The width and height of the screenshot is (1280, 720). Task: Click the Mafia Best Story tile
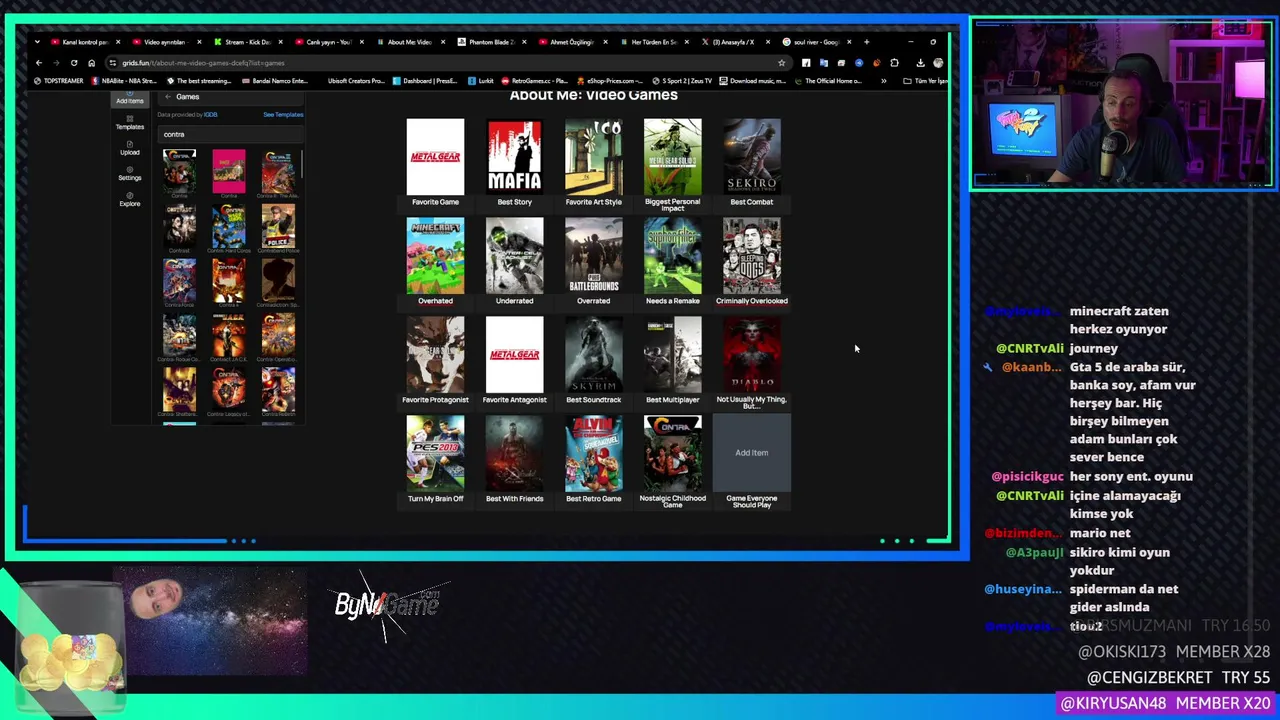pyautogui.click(x=514, y=157)
